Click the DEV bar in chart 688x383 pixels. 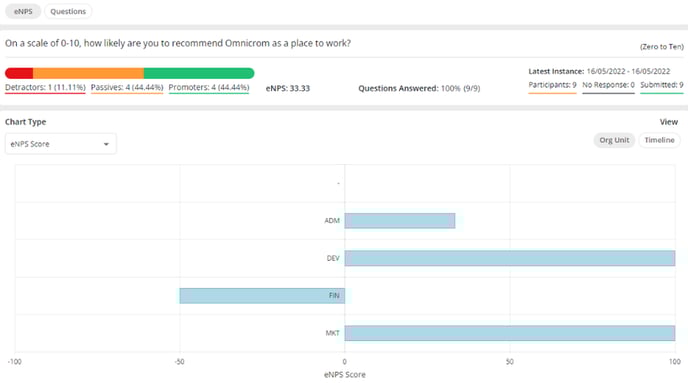(510, 258)
